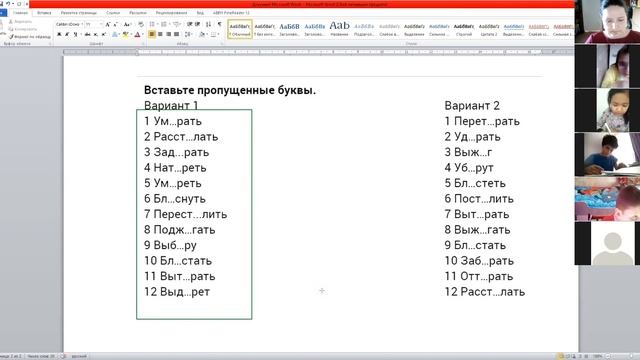640x360 pixels.
Task: Click the Cut command
Action: 20,22
